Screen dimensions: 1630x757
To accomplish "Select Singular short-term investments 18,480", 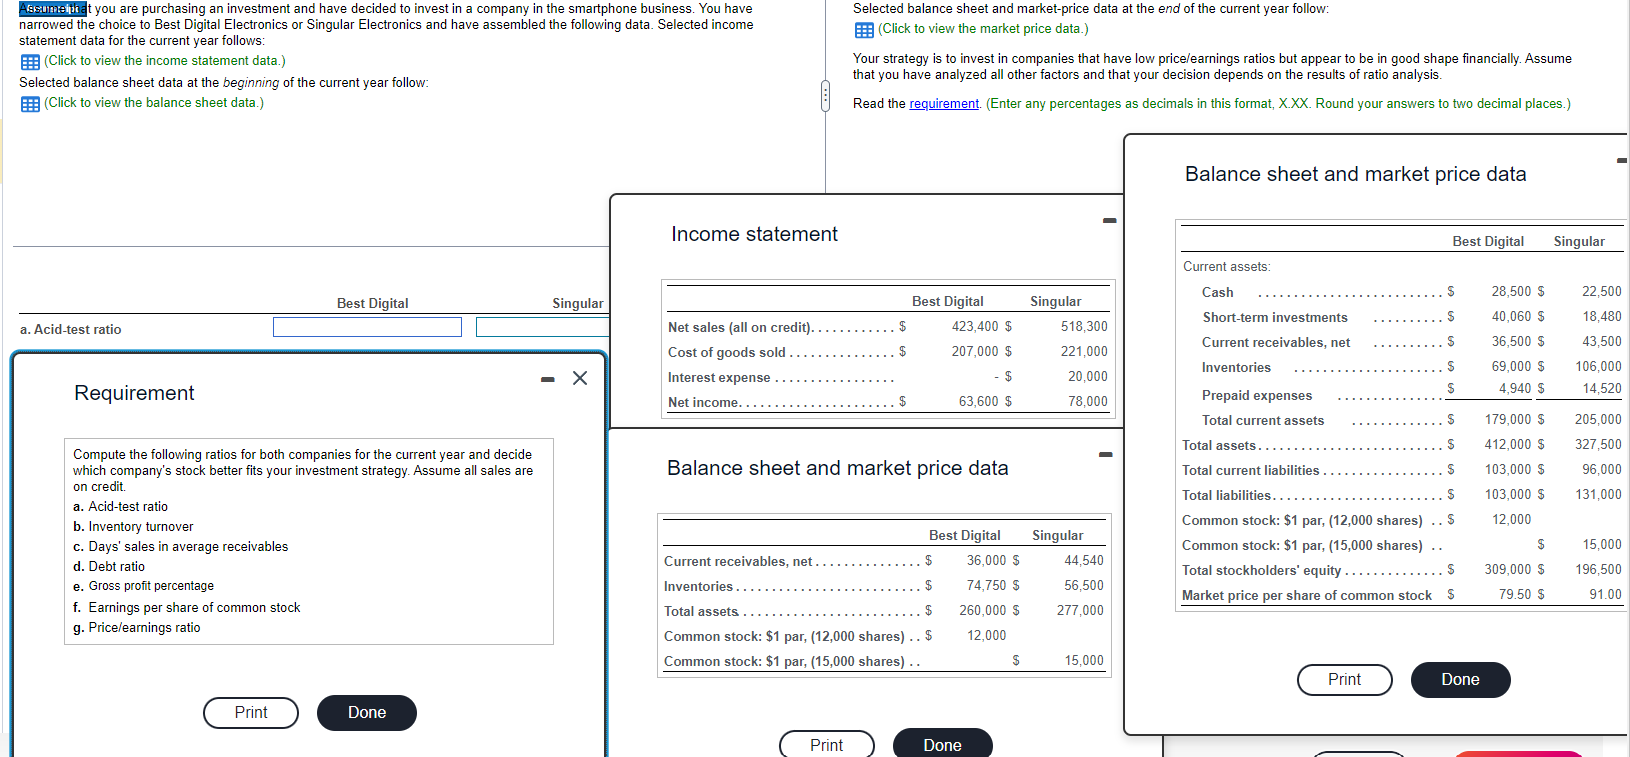I will pyautogui.click(x=1602, y=317).
